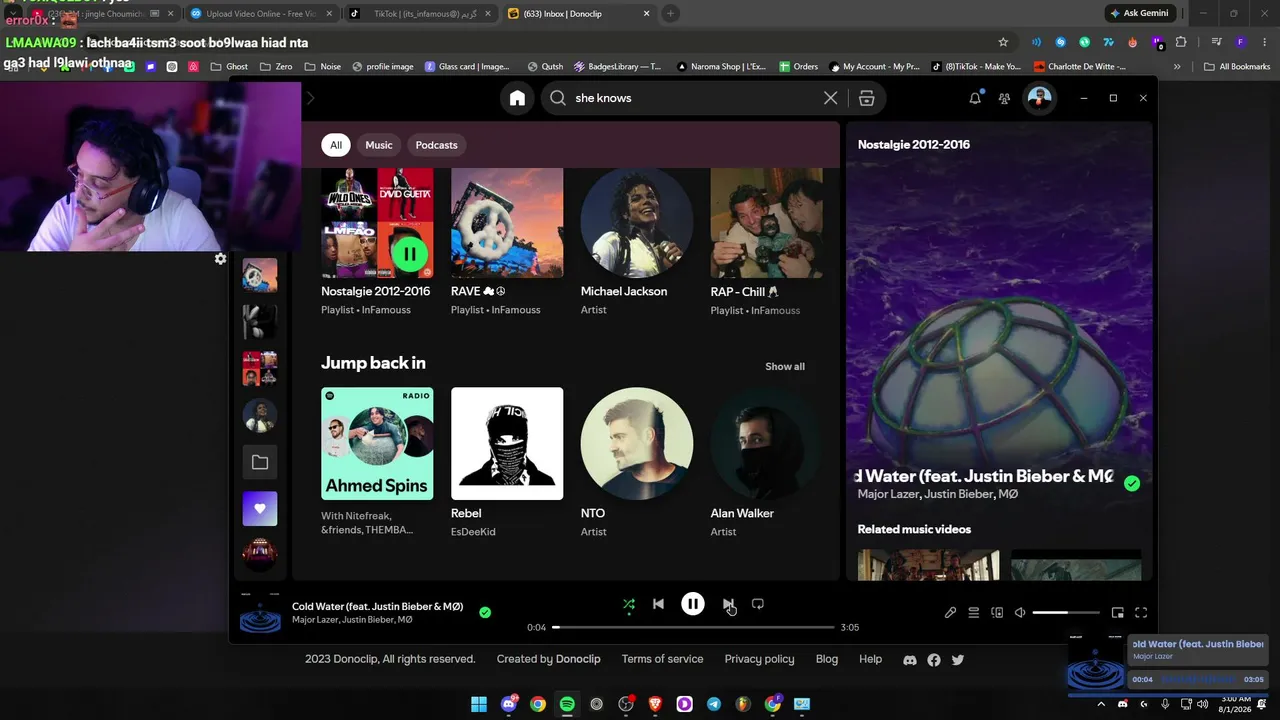1280x720 pixels.
Task: Open the Help footer link
Action: (x=871, y=659)
